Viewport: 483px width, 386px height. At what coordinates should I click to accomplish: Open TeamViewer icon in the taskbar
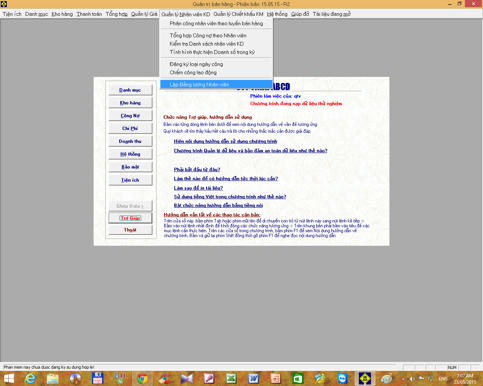(x=342, y=379)
